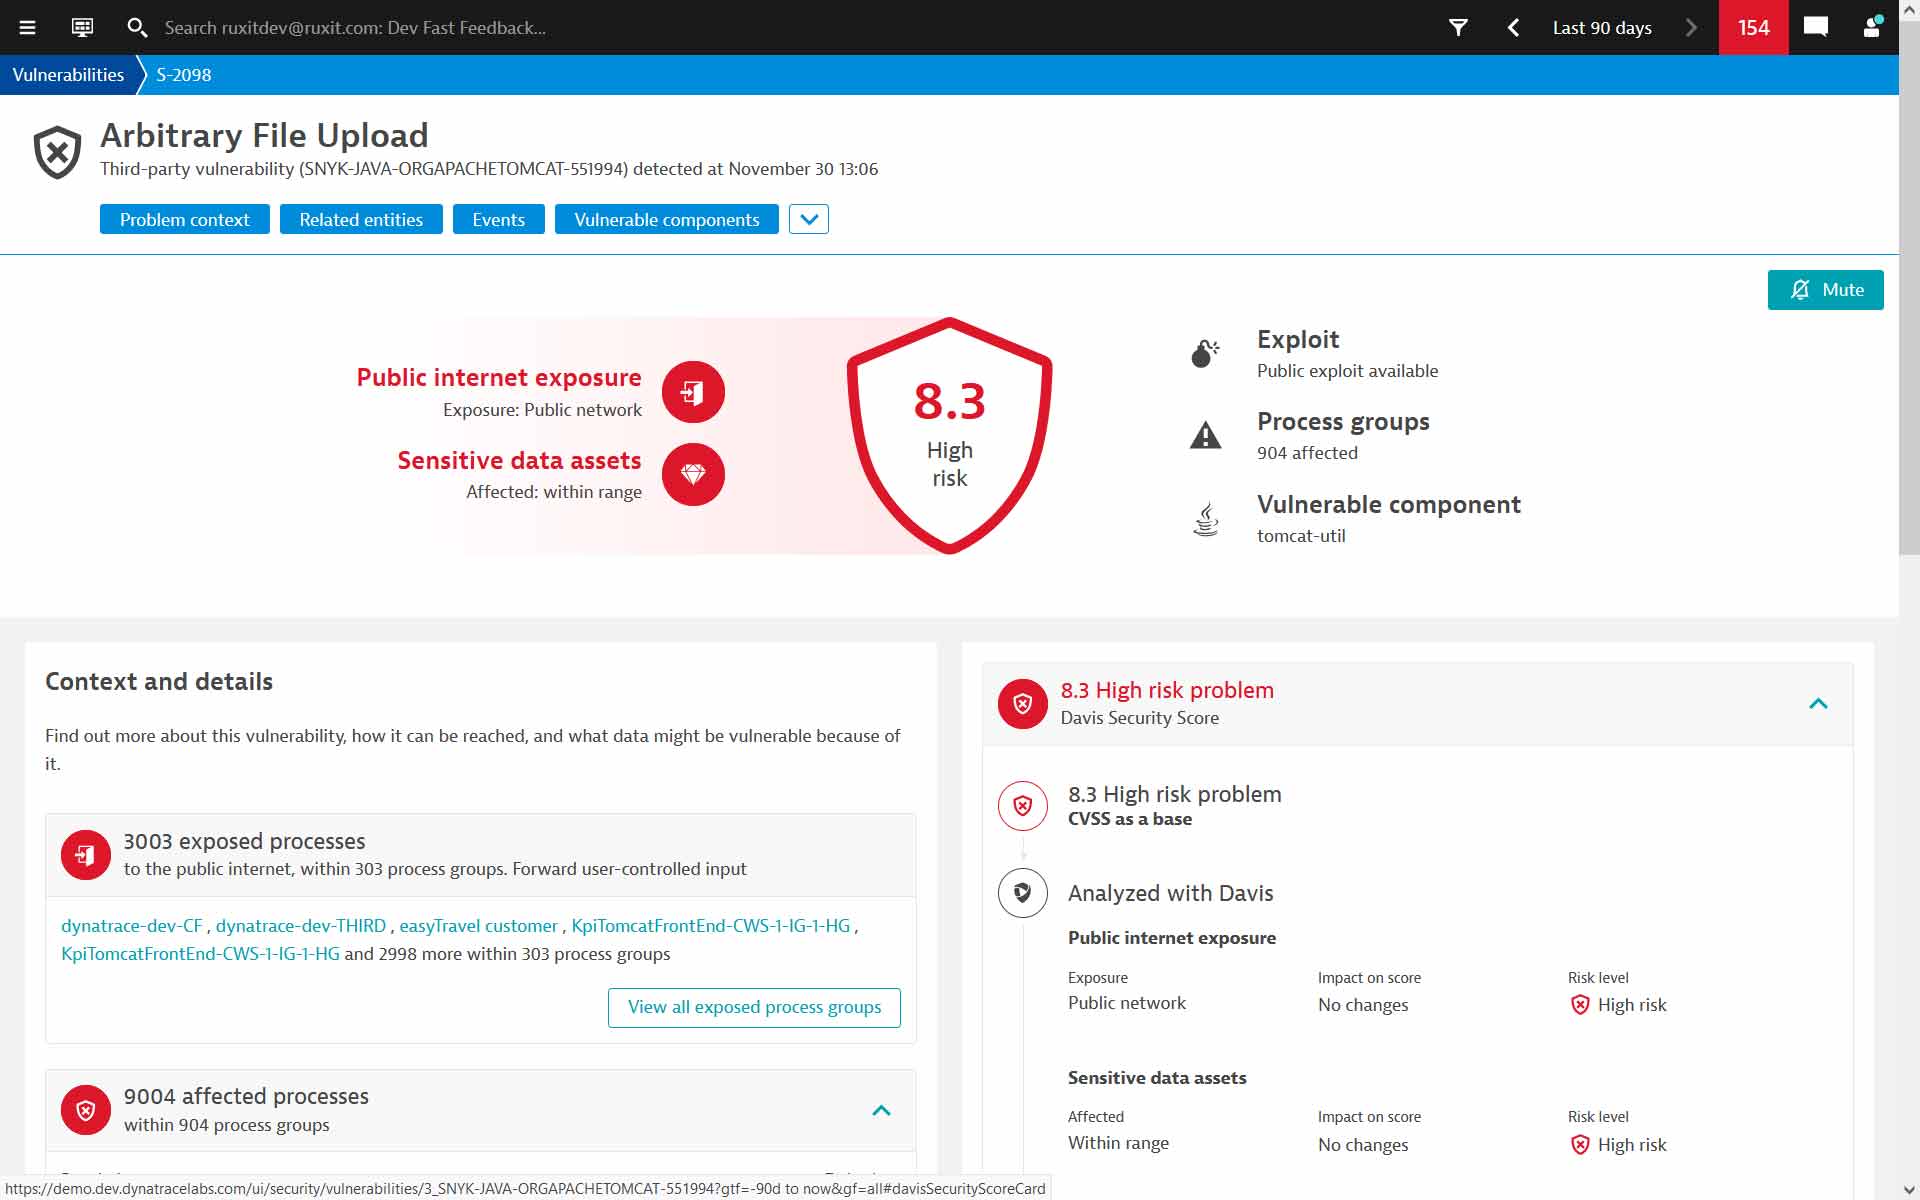Expand more section shortcuts dropdown
Screen dimensions: 1920x1200
(808, 219)
